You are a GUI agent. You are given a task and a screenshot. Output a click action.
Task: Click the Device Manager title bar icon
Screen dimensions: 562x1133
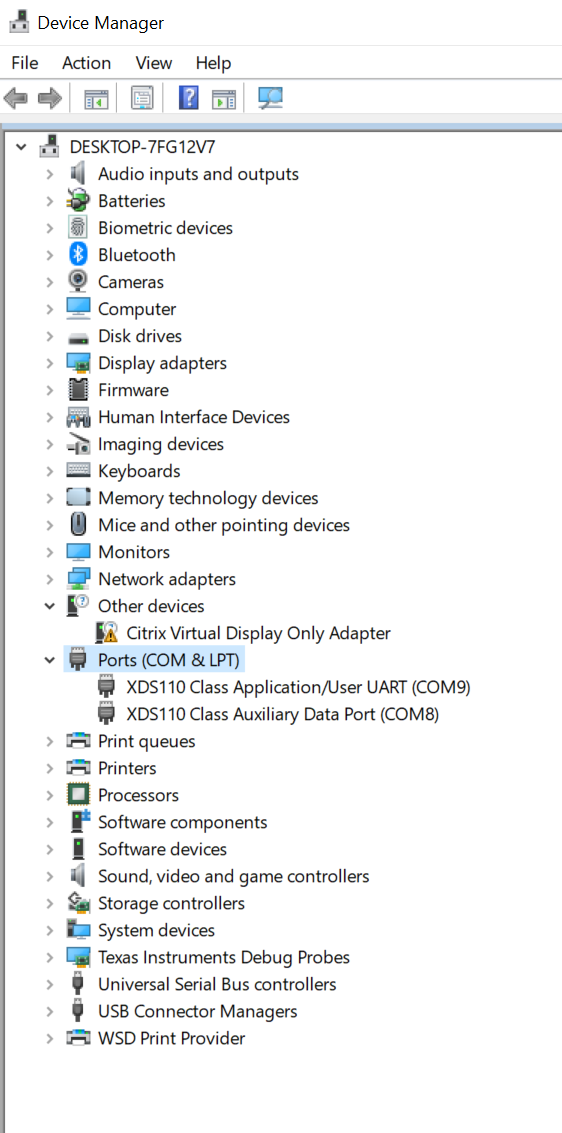click(19, 22)
